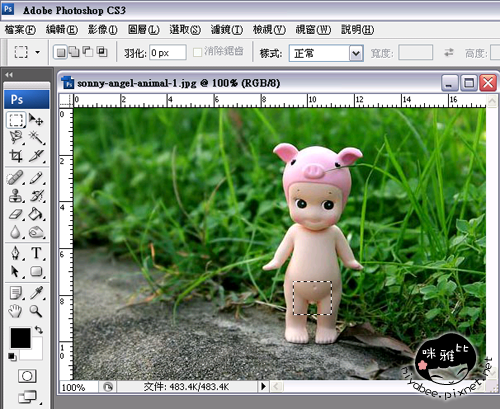This screenshot has width=500, height=409.
Task: Swap width and height arrows button
Action: (x=449, y=52)
